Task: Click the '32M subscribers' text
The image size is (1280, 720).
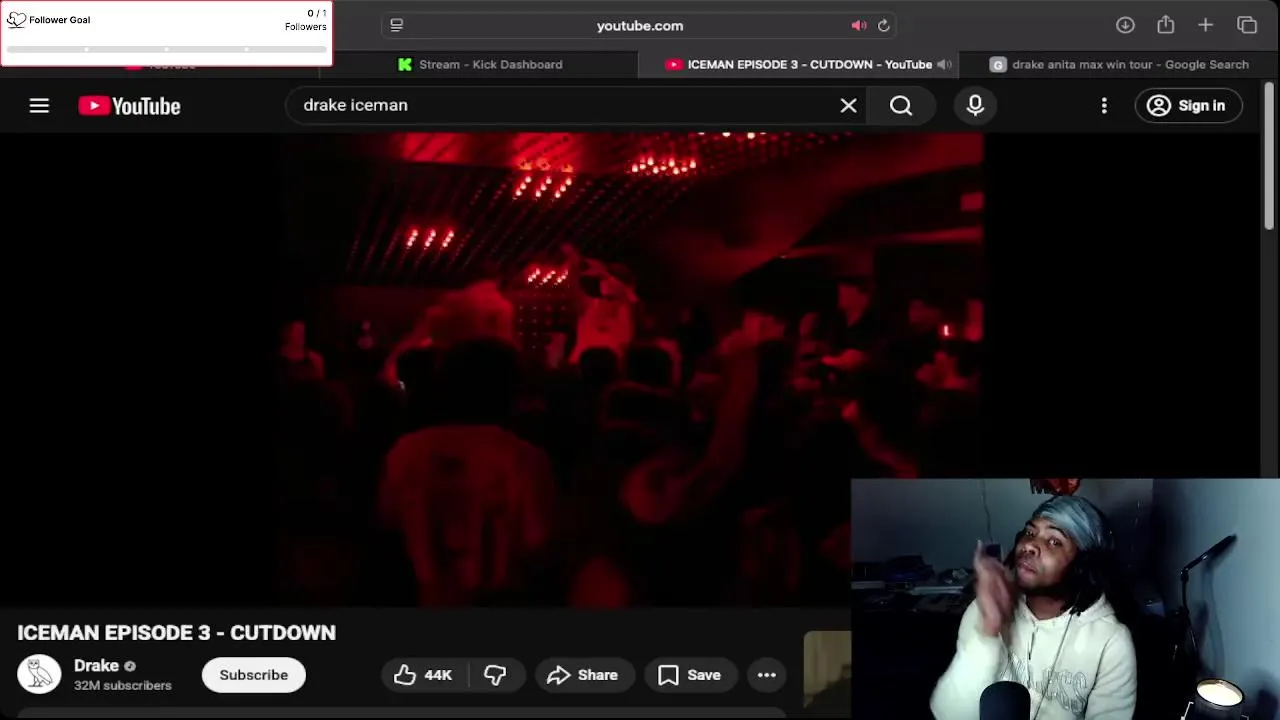Action: (123, 685)
